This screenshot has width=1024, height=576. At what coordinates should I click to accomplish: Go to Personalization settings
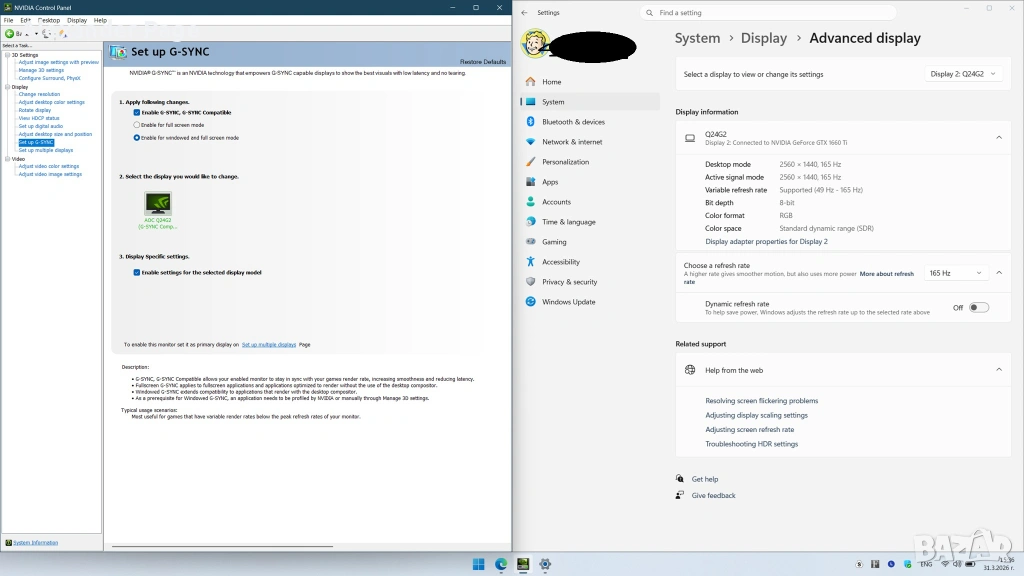pos(565,162)
